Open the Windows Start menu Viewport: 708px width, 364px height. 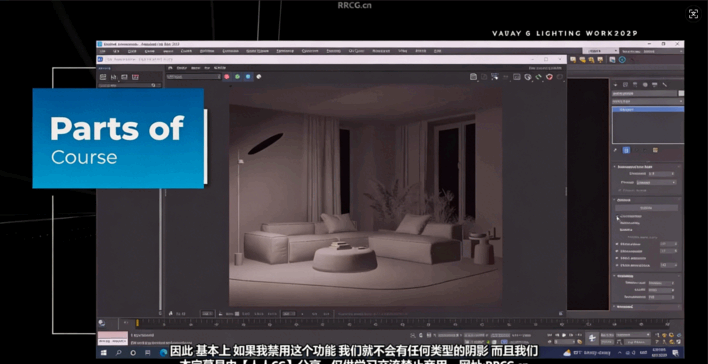click(103, 353)
